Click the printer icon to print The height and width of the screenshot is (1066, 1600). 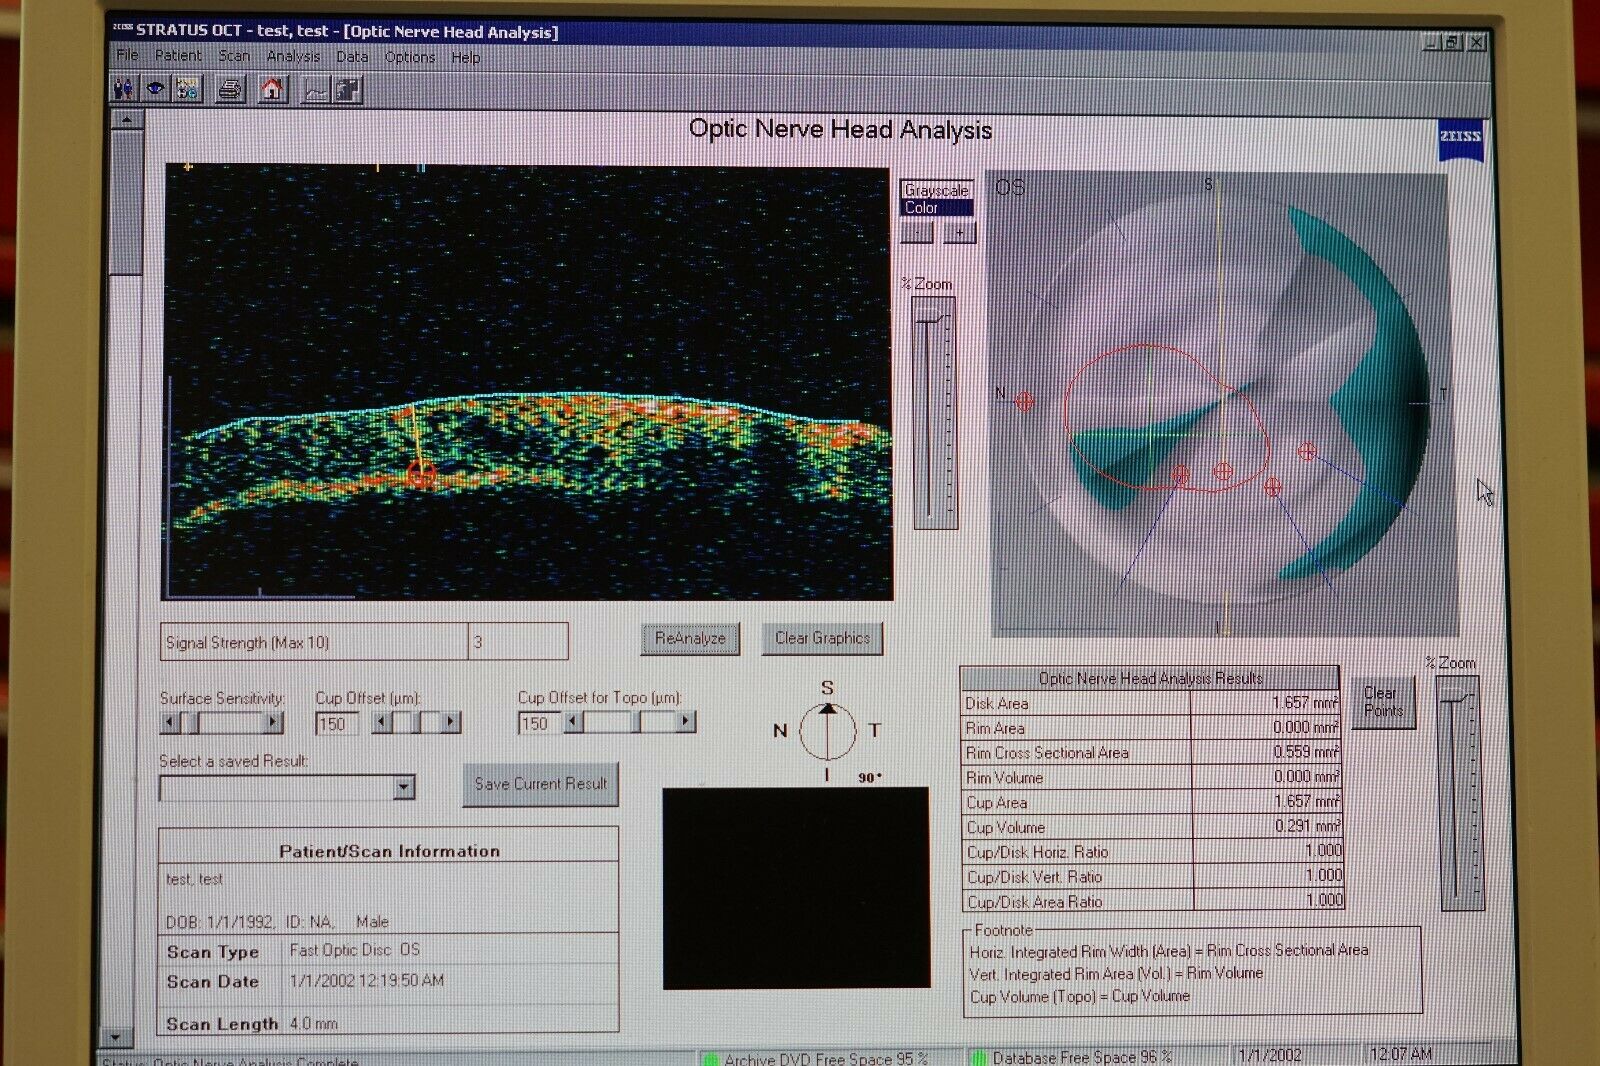click(230, 90)
